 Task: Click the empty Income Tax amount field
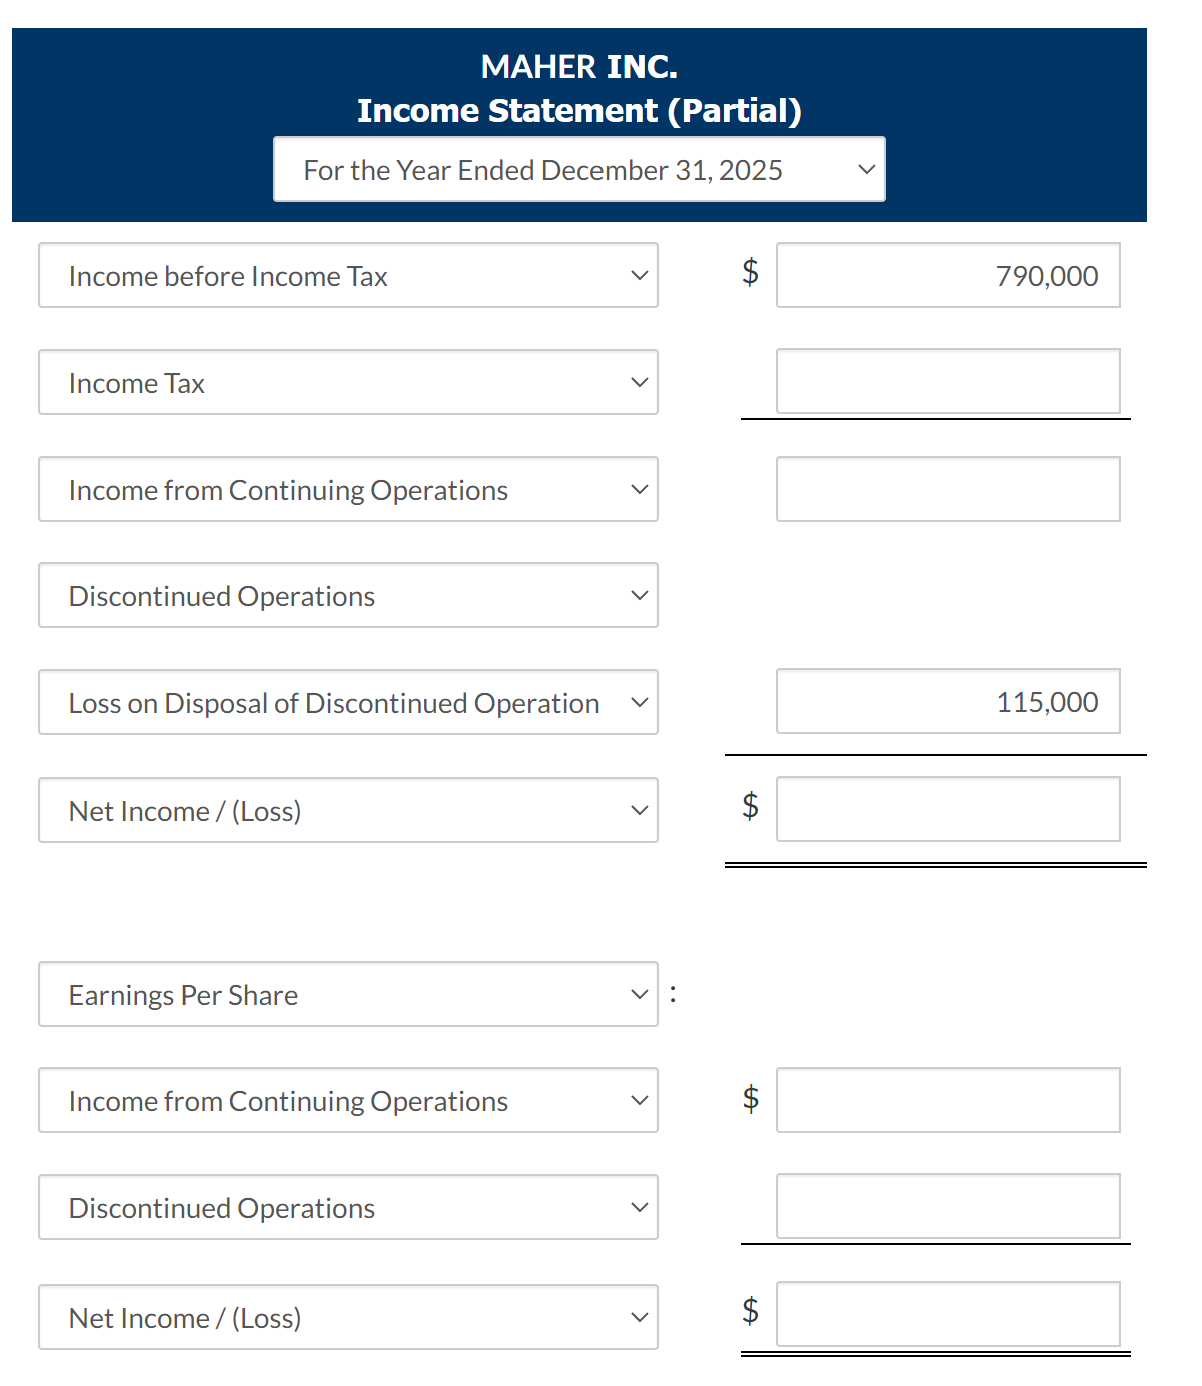tap(948, 382)
